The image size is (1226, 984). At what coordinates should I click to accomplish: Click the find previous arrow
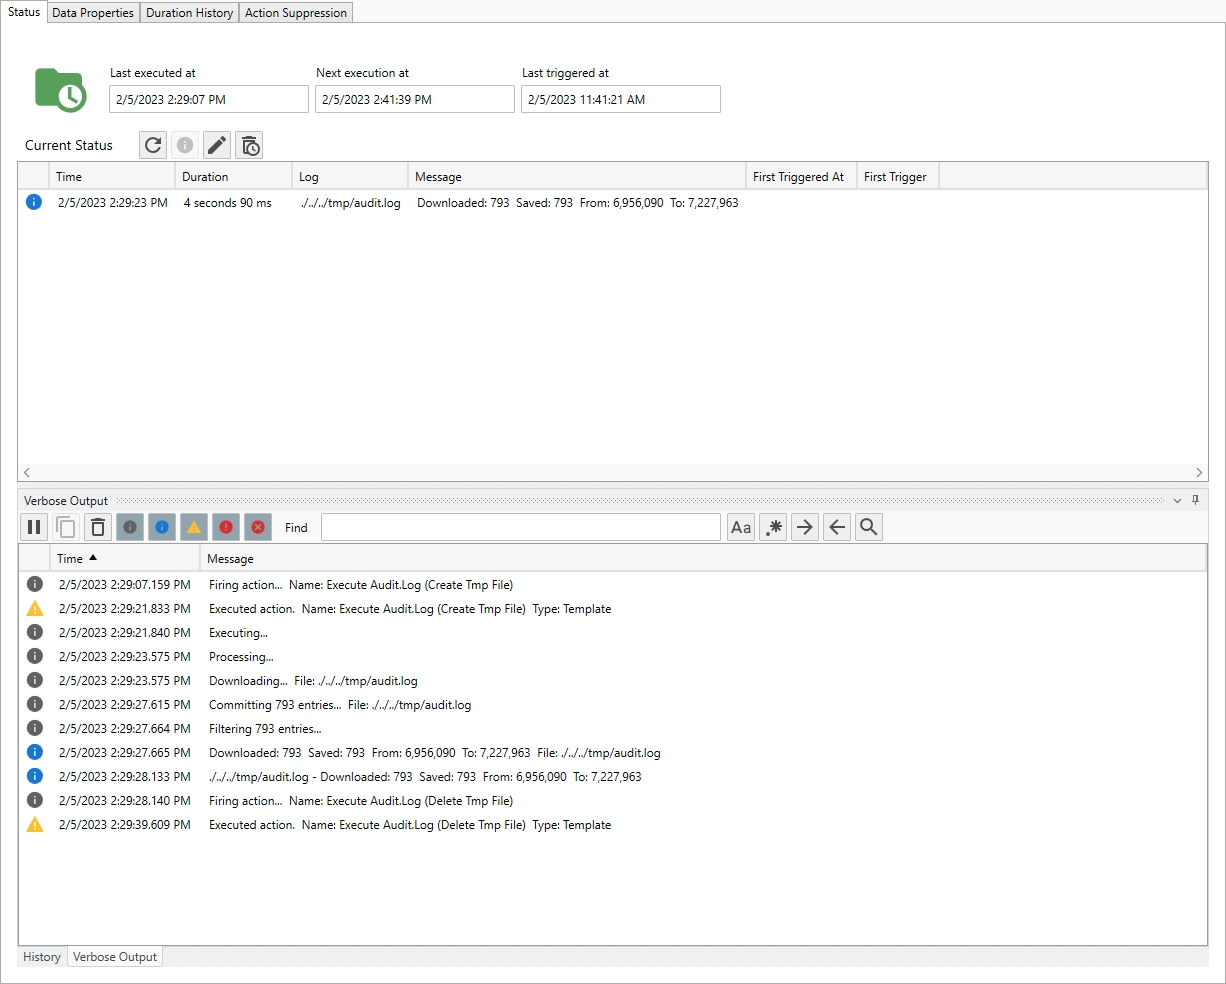(837, 527)
